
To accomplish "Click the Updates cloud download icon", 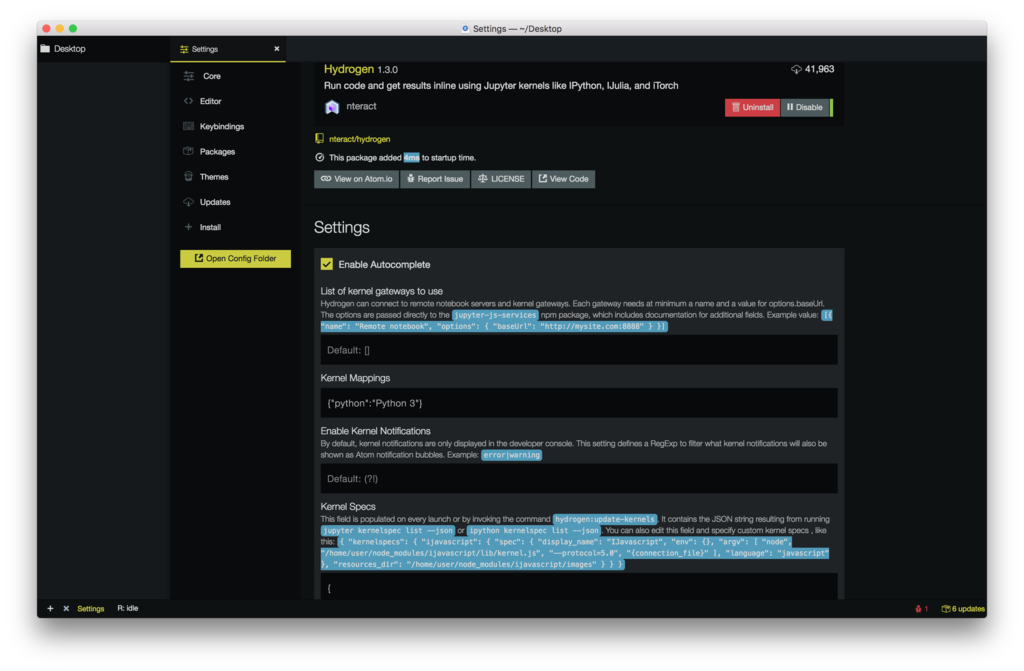I will pyautogui.click(x=189, y=202).
